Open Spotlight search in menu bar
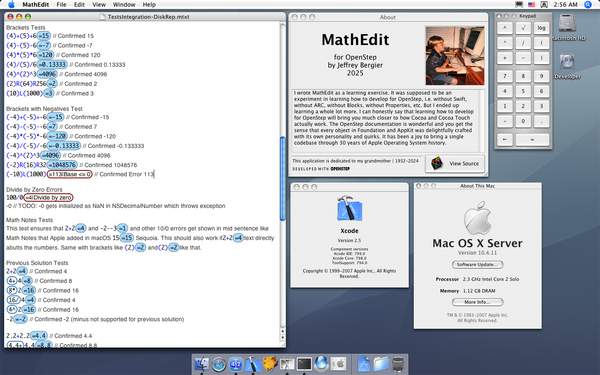The image size is (600, 375). [x=588, y=5]
